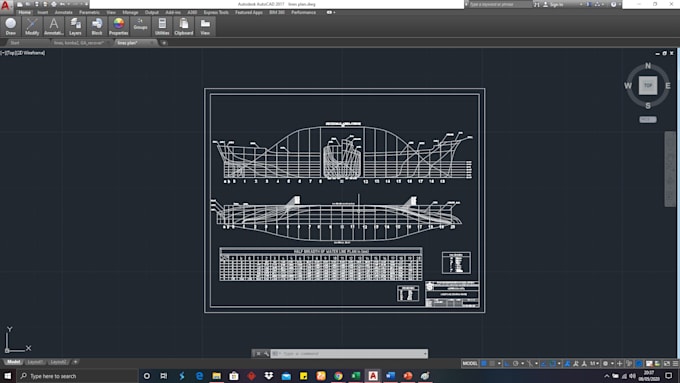Expand the Clipboard ribbon panel
Screen dimensions: 680x383
[184, 26]
